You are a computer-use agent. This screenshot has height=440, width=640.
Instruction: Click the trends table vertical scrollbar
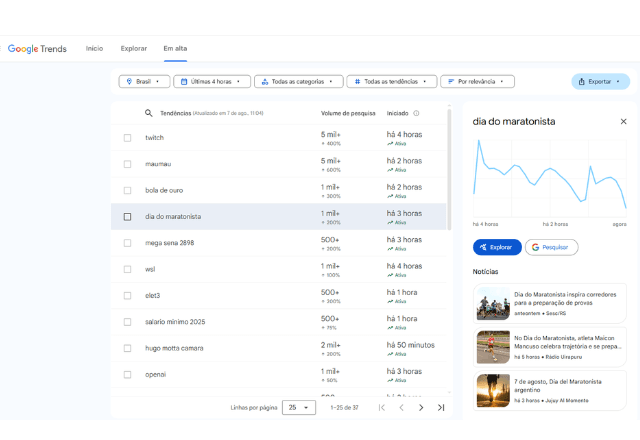pos(449,169)
